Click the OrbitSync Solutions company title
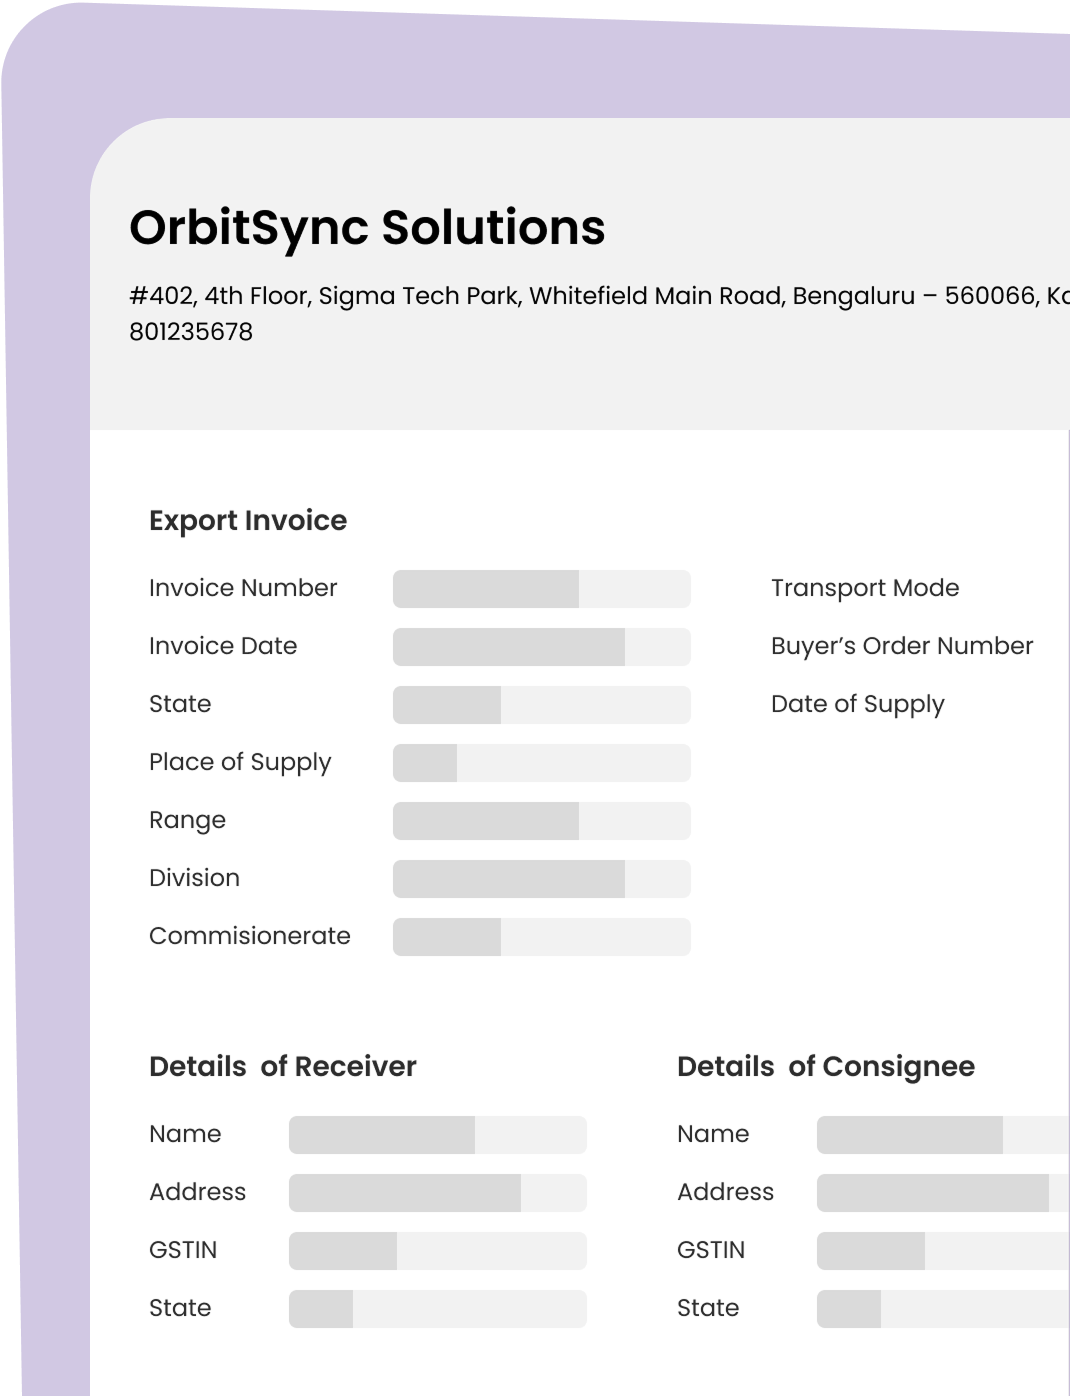Screen dimensions: 1070x1396 coord(367,227)
